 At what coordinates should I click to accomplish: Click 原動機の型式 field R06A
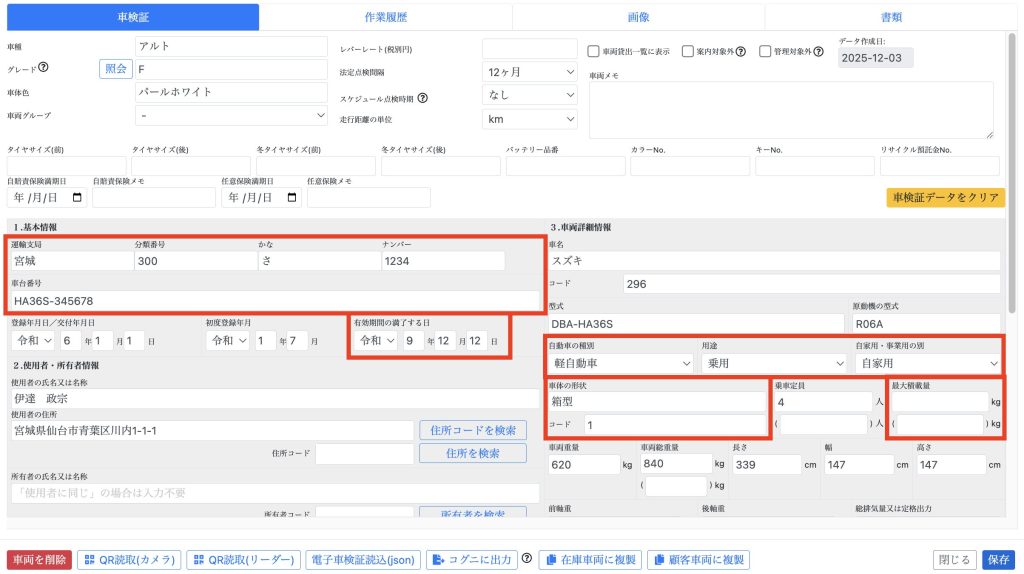[x=926, y=324]
